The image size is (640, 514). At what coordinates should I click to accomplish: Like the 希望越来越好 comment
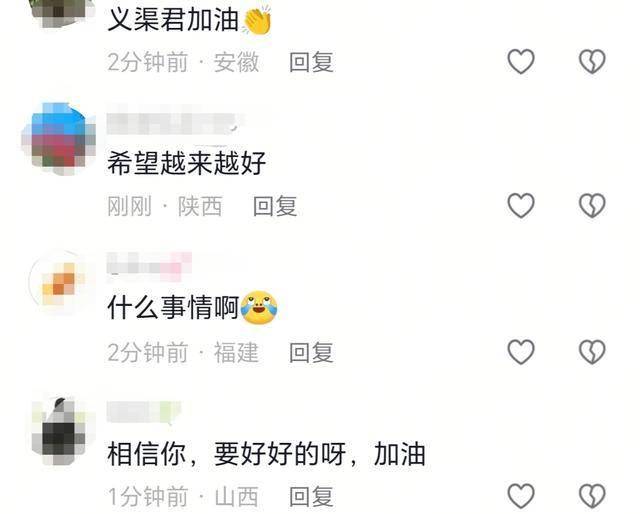pos(521,205)
